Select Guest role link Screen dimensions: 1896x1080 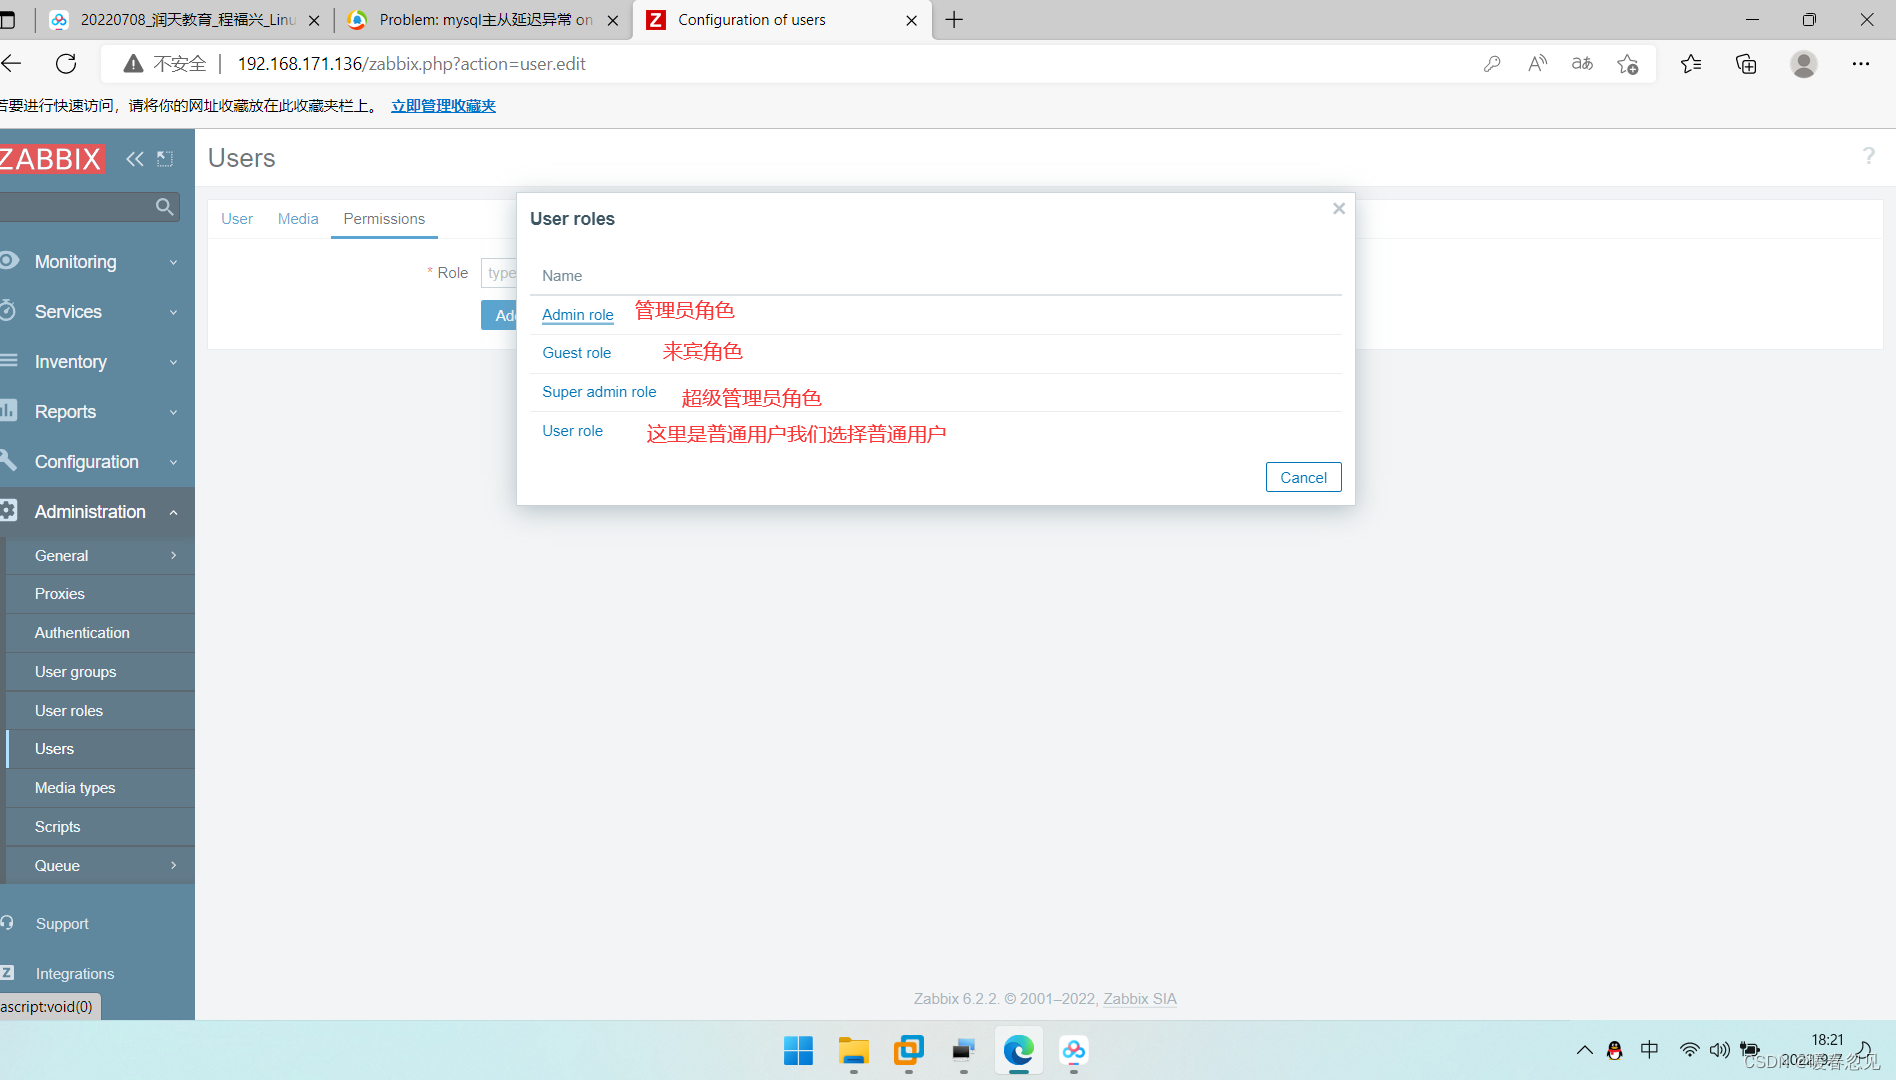[x=576, y=353]
